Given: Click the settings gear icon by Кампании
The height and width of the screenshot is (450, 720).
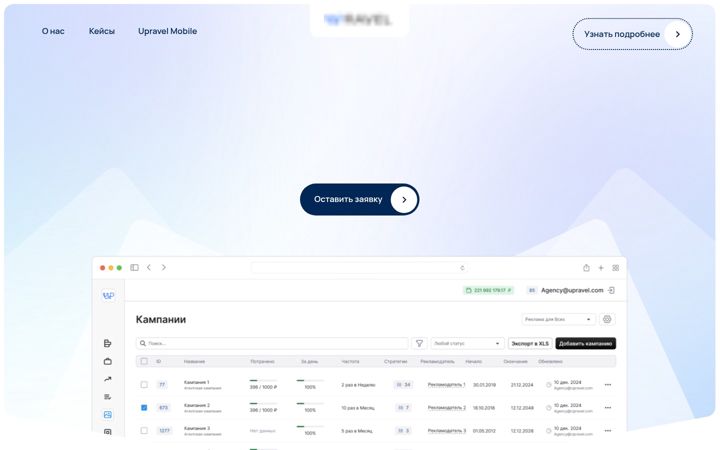Looking at the screenshot, I should tap(607, 319).
